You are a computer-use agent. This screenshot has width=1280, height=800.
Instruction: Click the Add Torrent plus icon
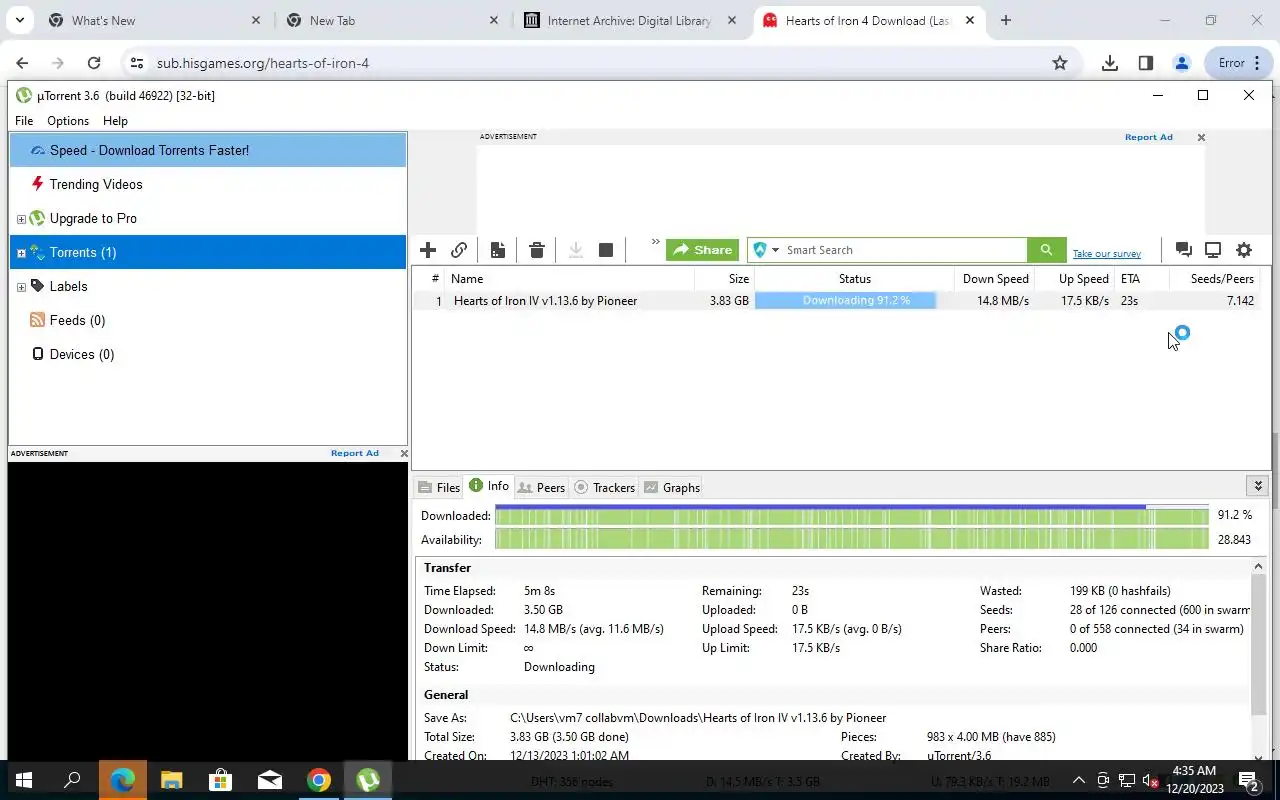pos(428,250)
